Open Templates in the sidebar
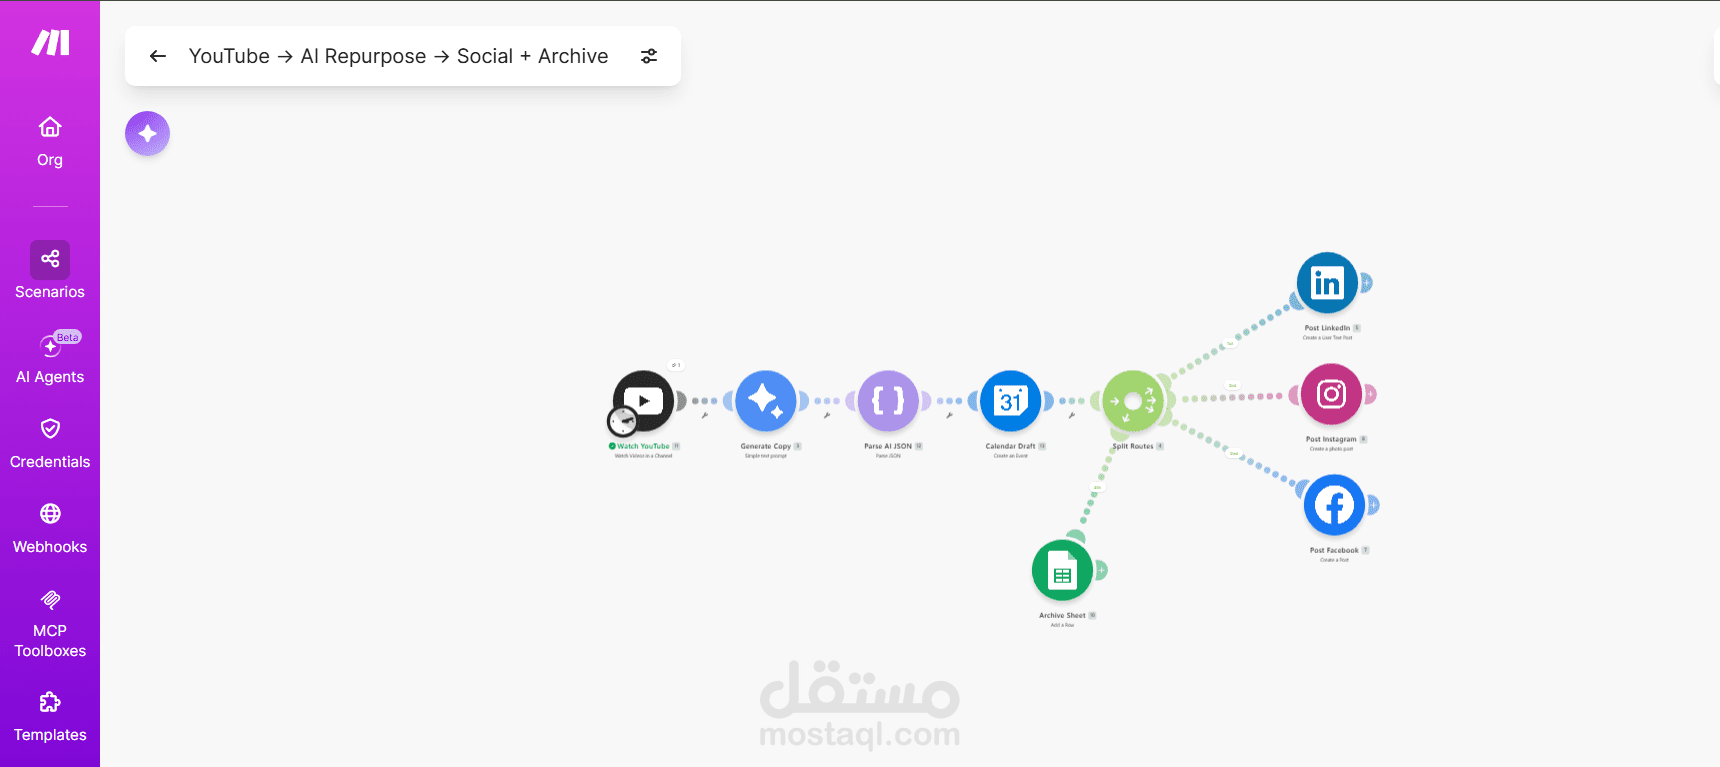Viewport: 1720px width, 767px height. [x=50, y=717]
